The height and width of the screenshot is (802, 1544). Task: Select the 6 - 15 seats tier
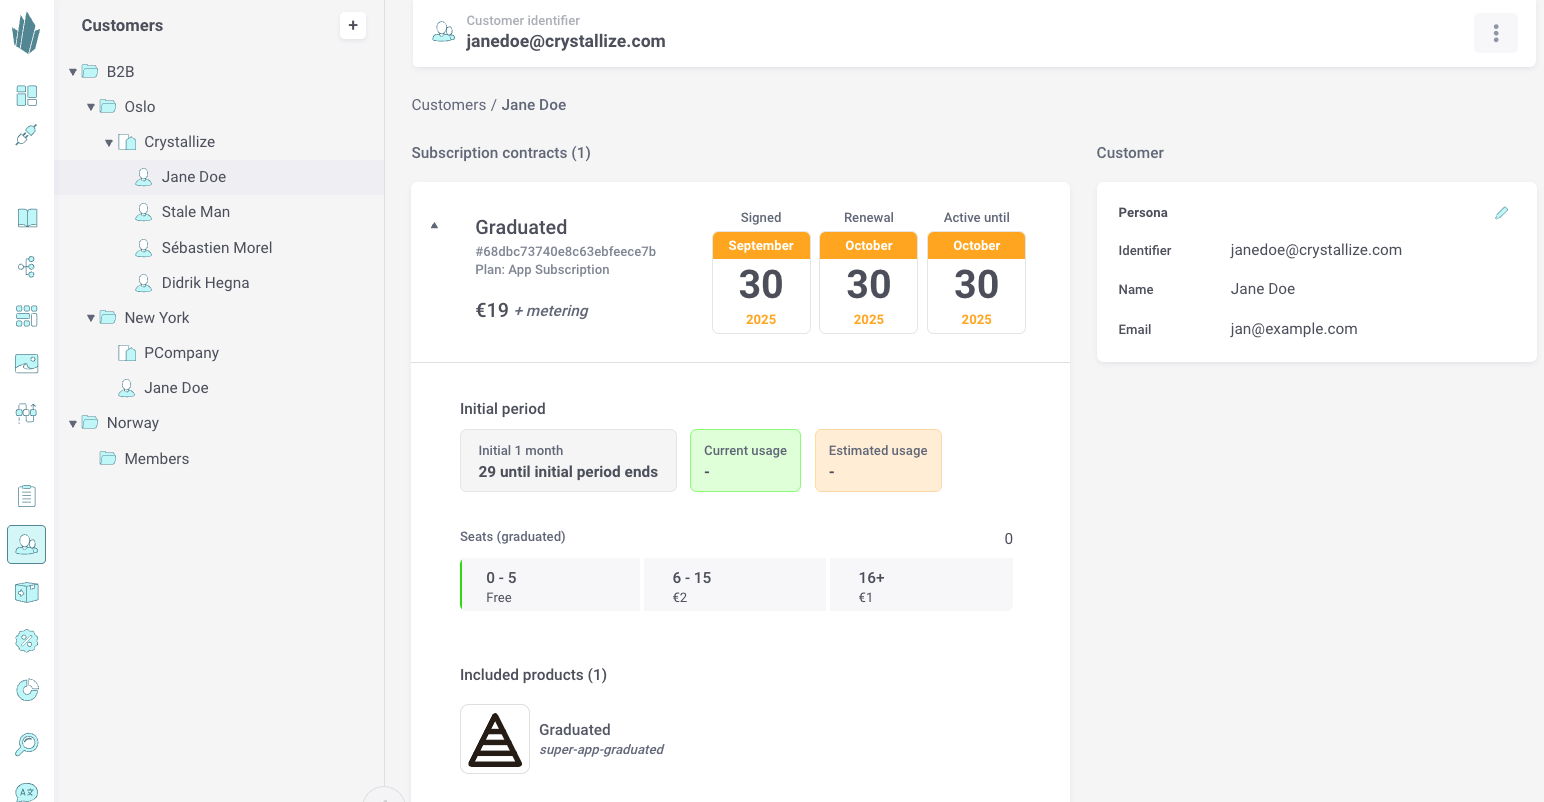click(735, 585)
